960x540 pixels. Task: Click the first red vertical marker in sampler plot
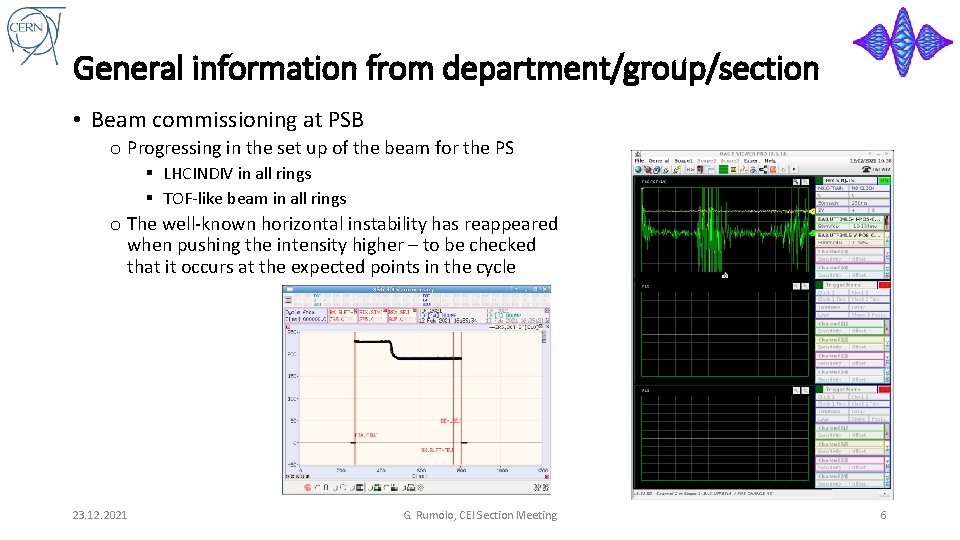point(355,398)
